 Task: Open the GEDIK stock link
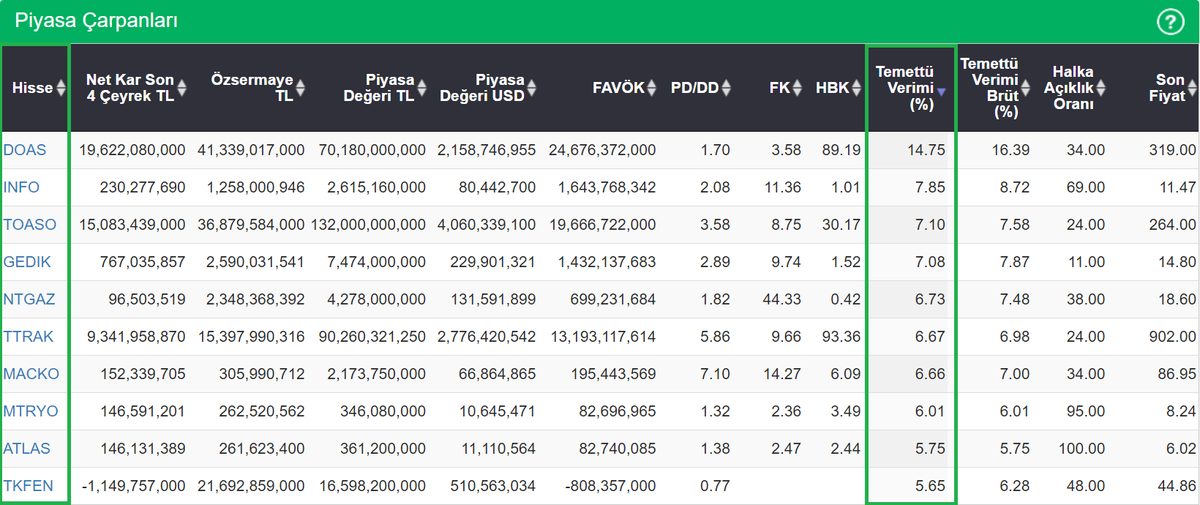(x=27, y=262)
